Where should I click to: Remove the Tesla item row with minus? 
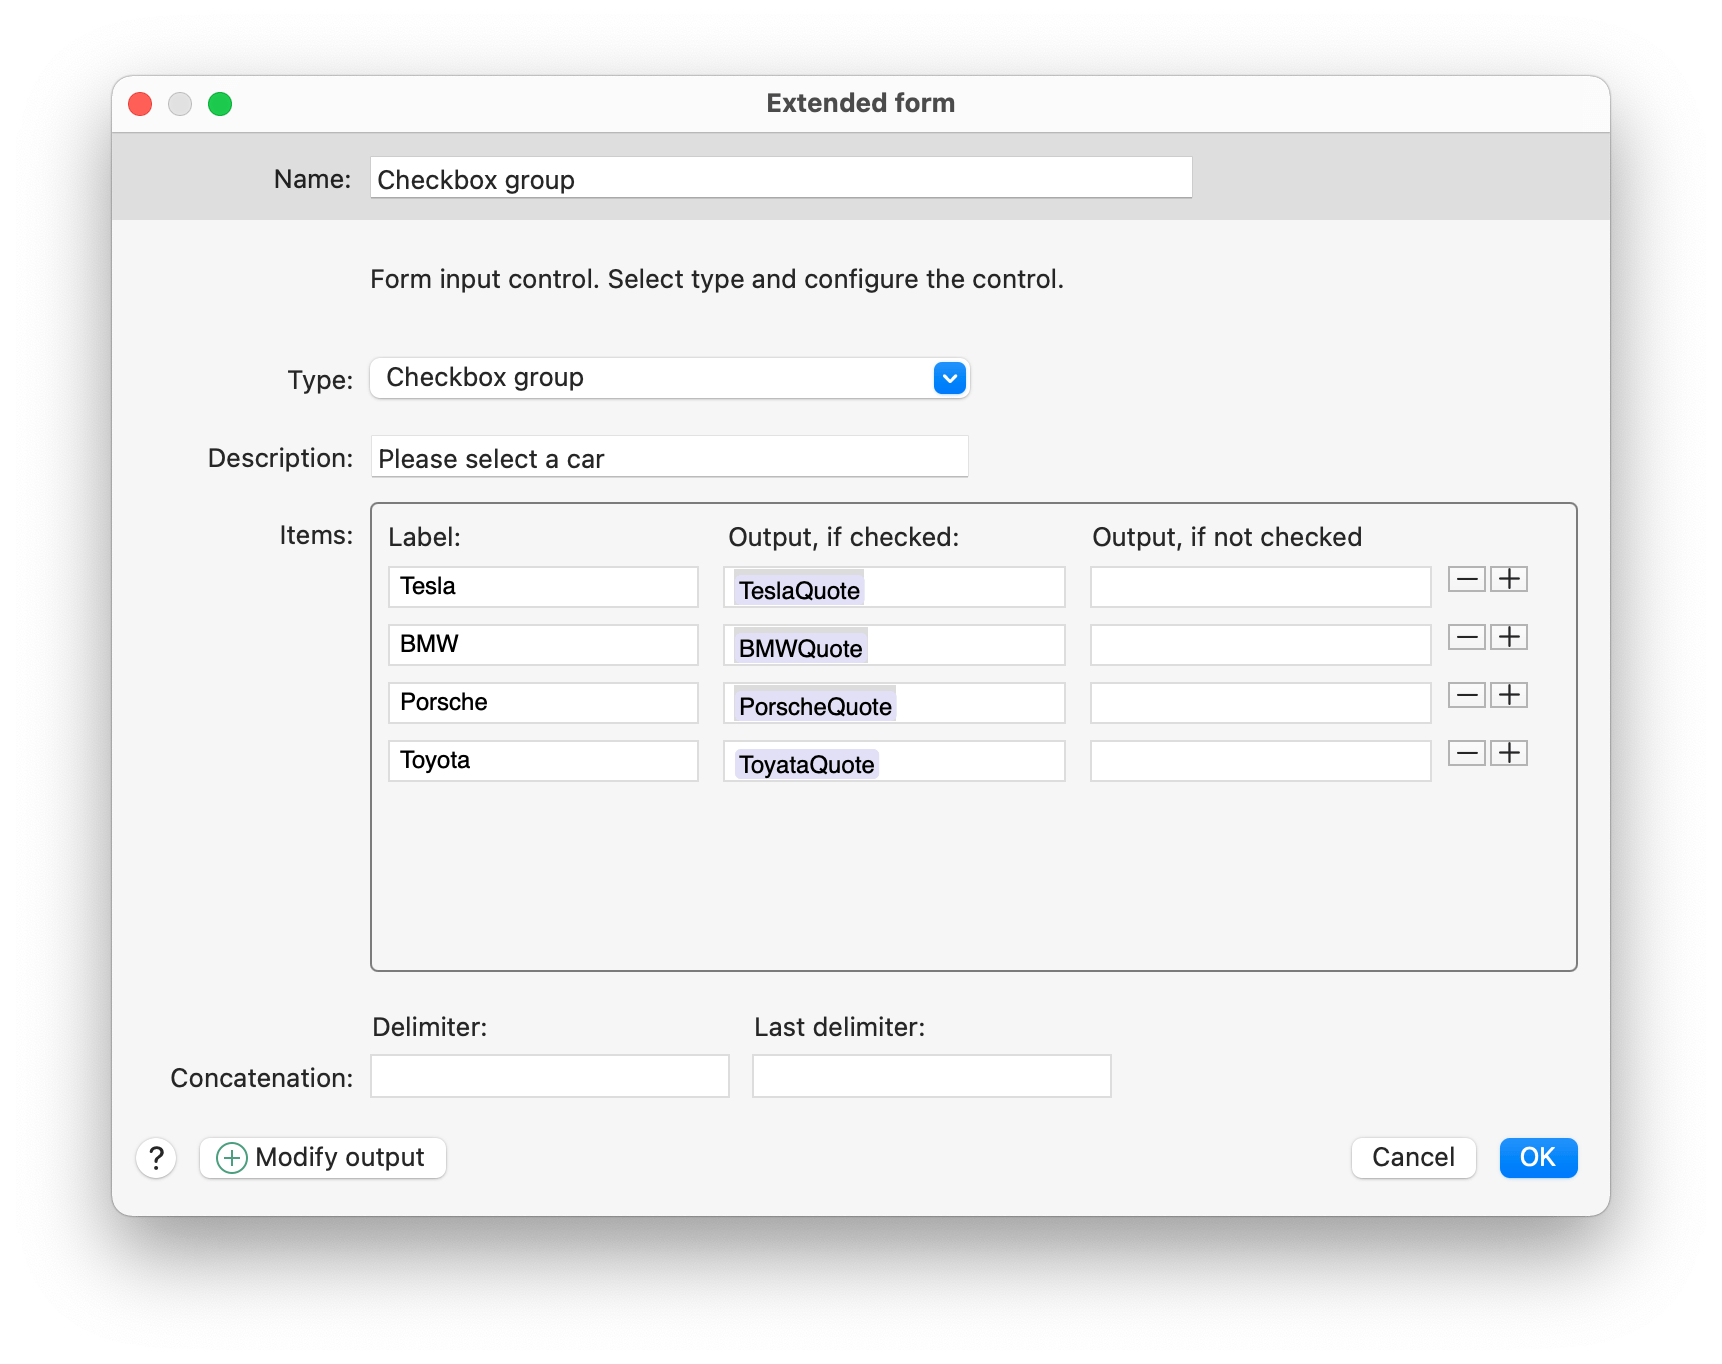point(1467,579)
